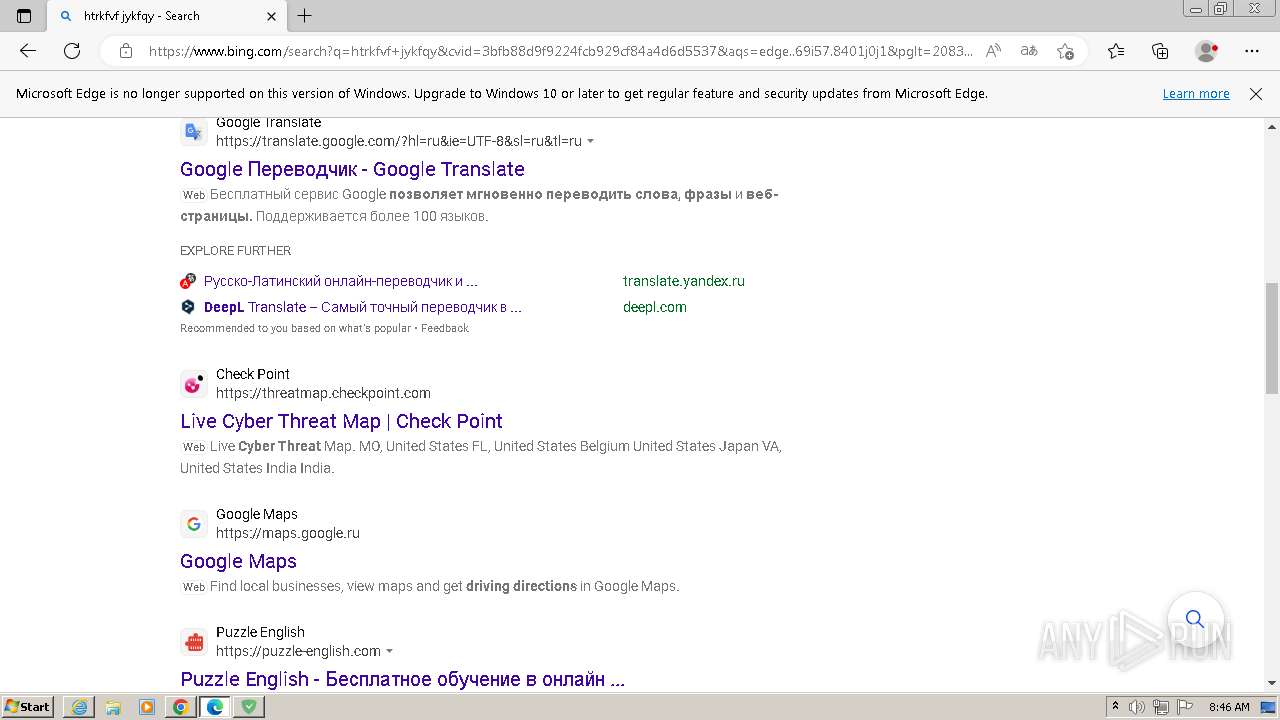Click the translate.yandex.ru domain text

(684, 281)
